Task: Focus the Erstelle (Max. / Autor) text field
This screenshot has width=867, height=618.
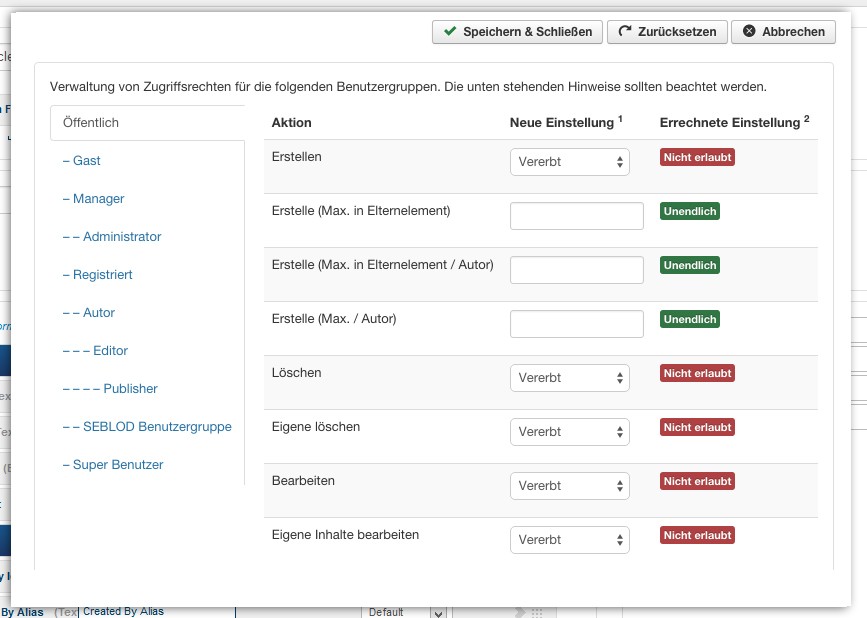Action: [577, 324]
